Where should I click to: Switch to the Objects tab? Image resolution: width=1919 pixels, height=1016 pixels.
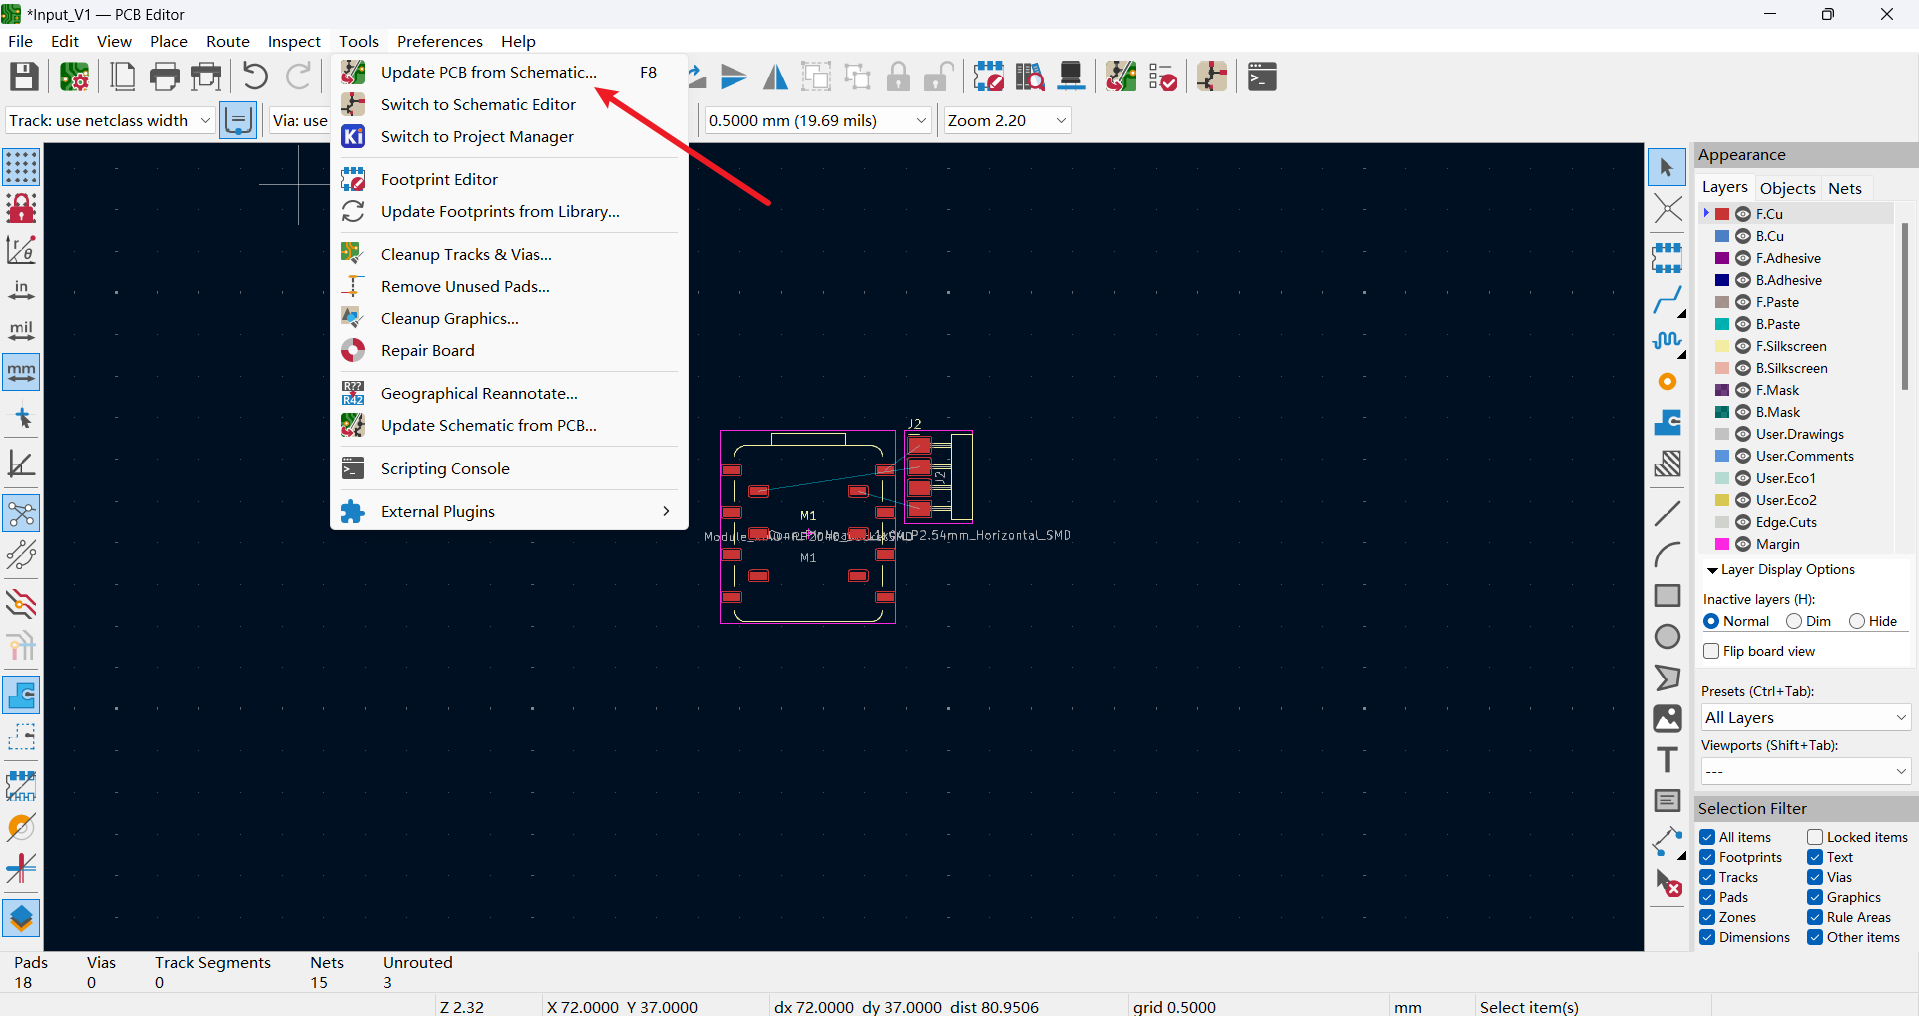tap(1787, 188)
